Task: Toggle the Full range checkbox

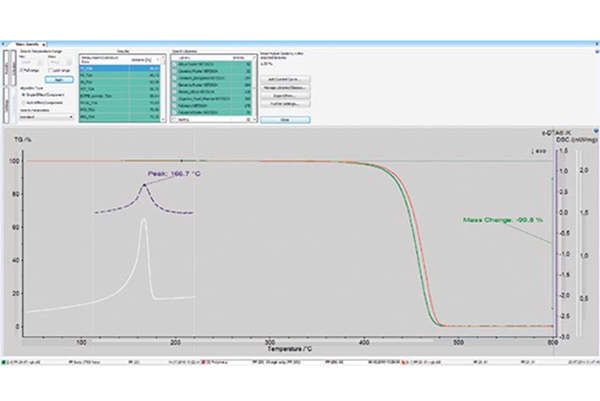Action: tap(22, 70)
